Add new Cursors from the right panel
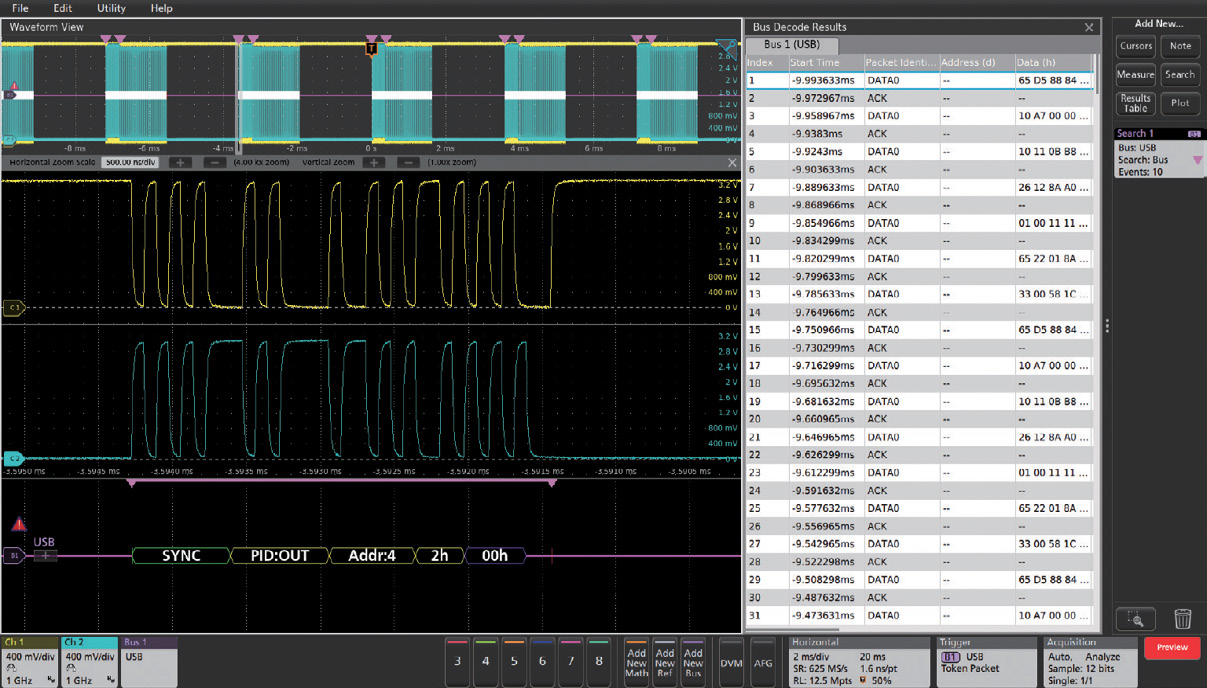The width and height of the screenshot is (1207, 688). click(x=1135, y=46)
